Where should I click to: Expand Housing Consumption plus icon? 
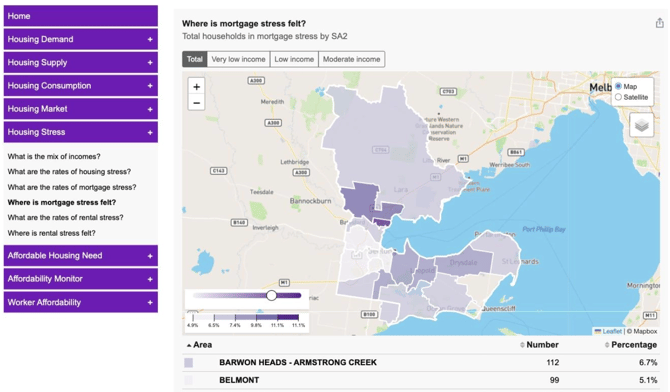(150, 86)
